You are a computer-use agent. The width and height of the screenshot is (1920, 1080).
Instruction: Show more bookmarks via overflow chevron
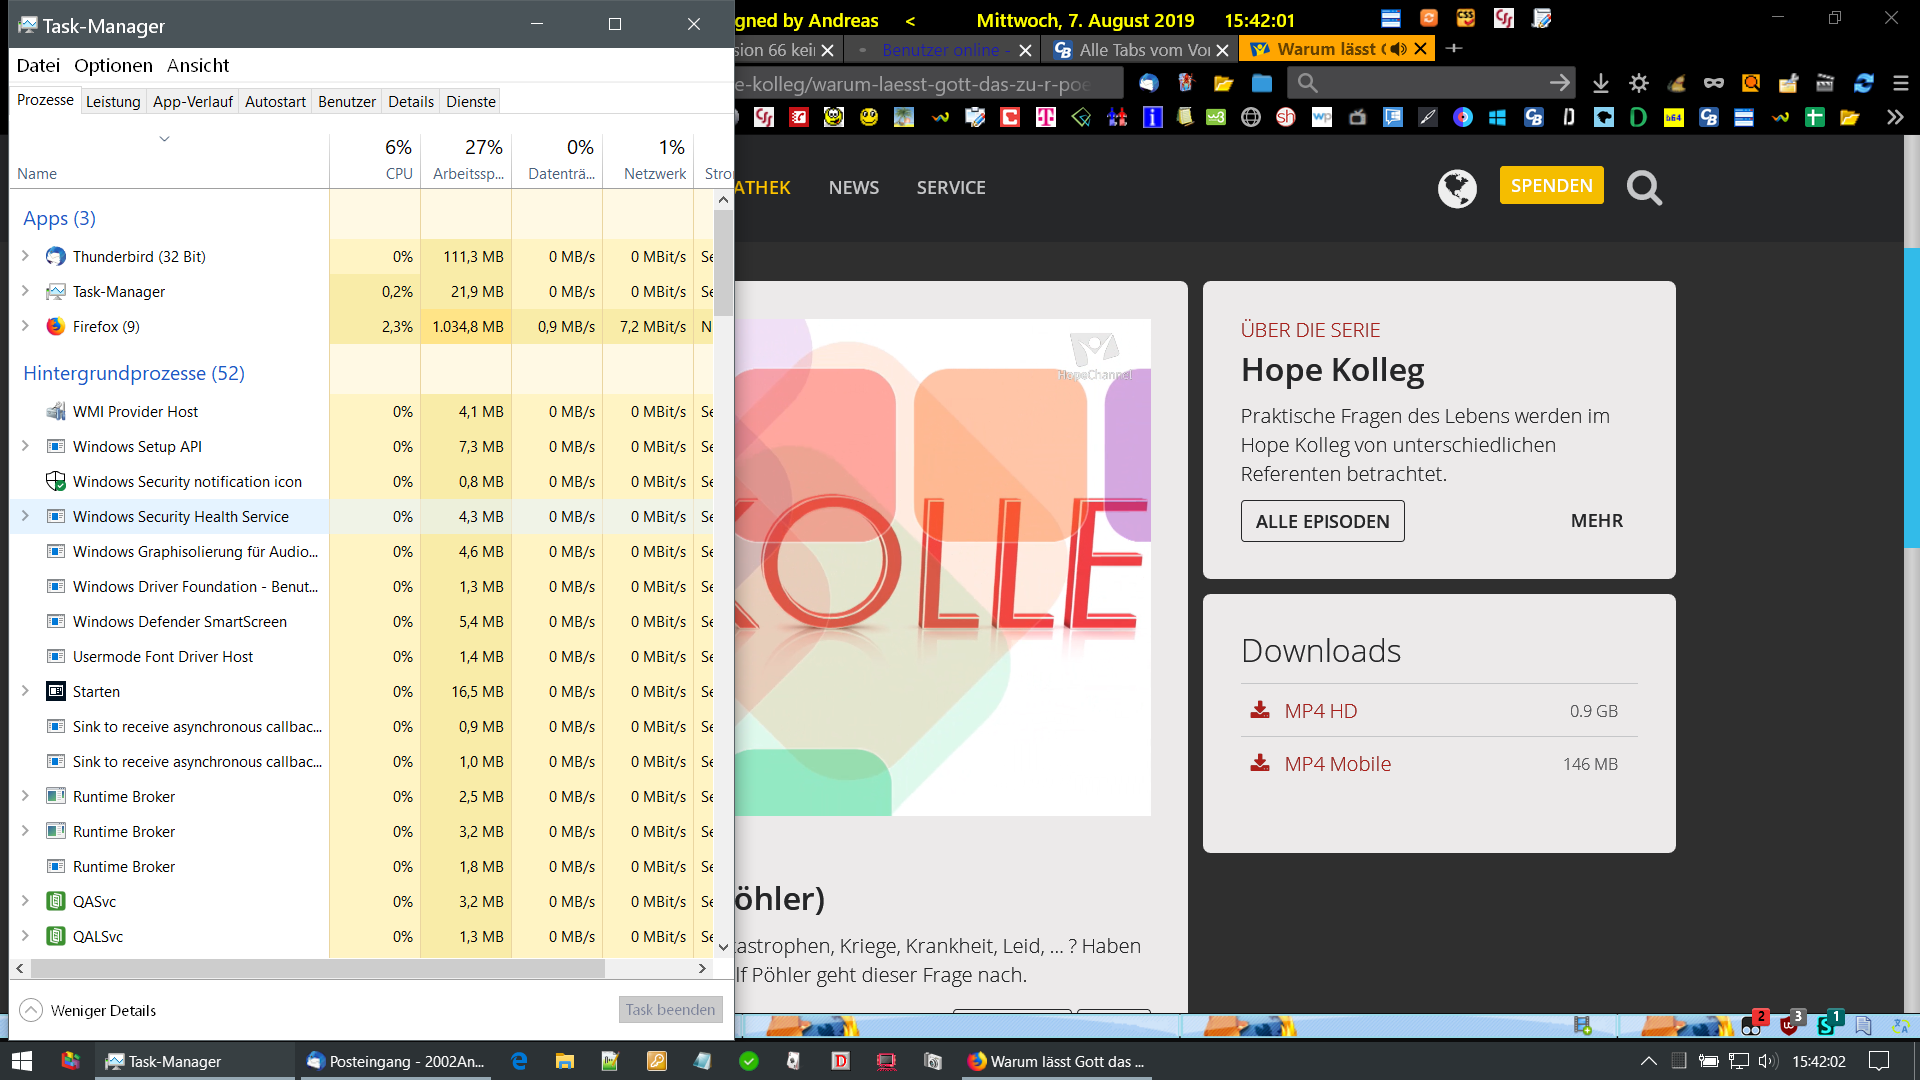tap(1895, 117)
